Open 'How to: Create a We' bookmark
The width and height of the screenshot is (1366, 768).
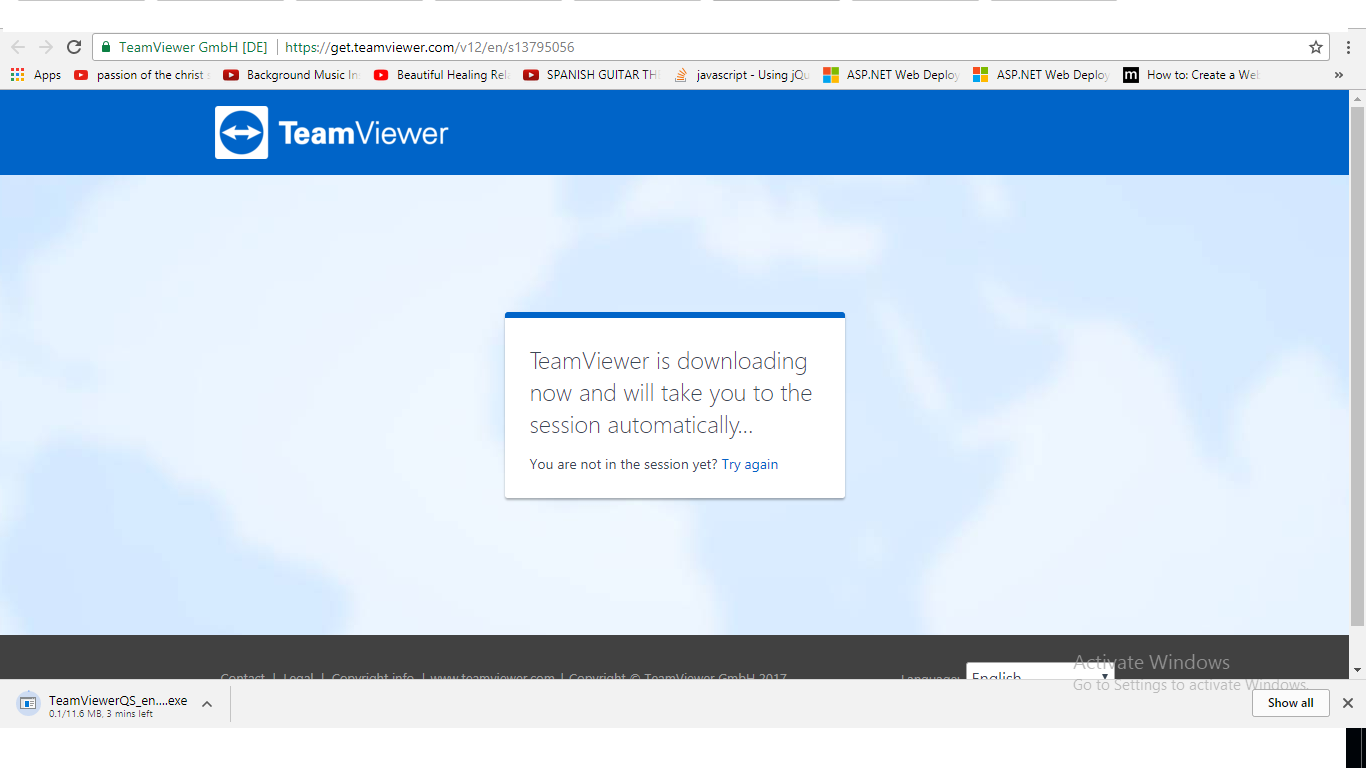pos(1191,75)
